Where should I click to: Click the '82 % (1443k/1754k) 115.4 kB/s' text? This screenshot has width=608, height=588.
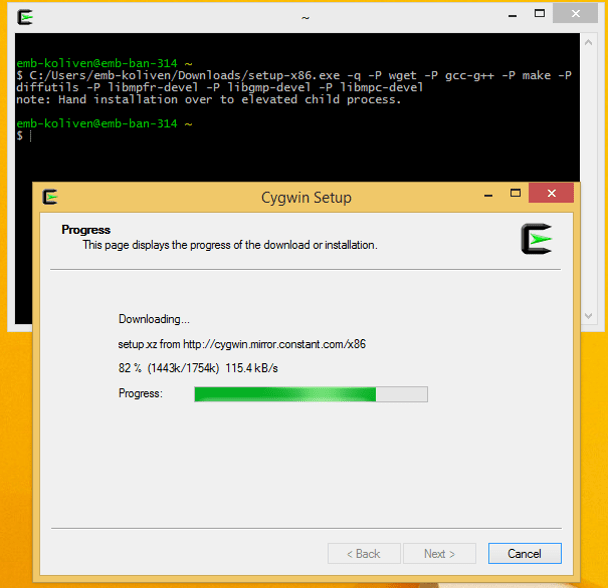coord(198,368)
